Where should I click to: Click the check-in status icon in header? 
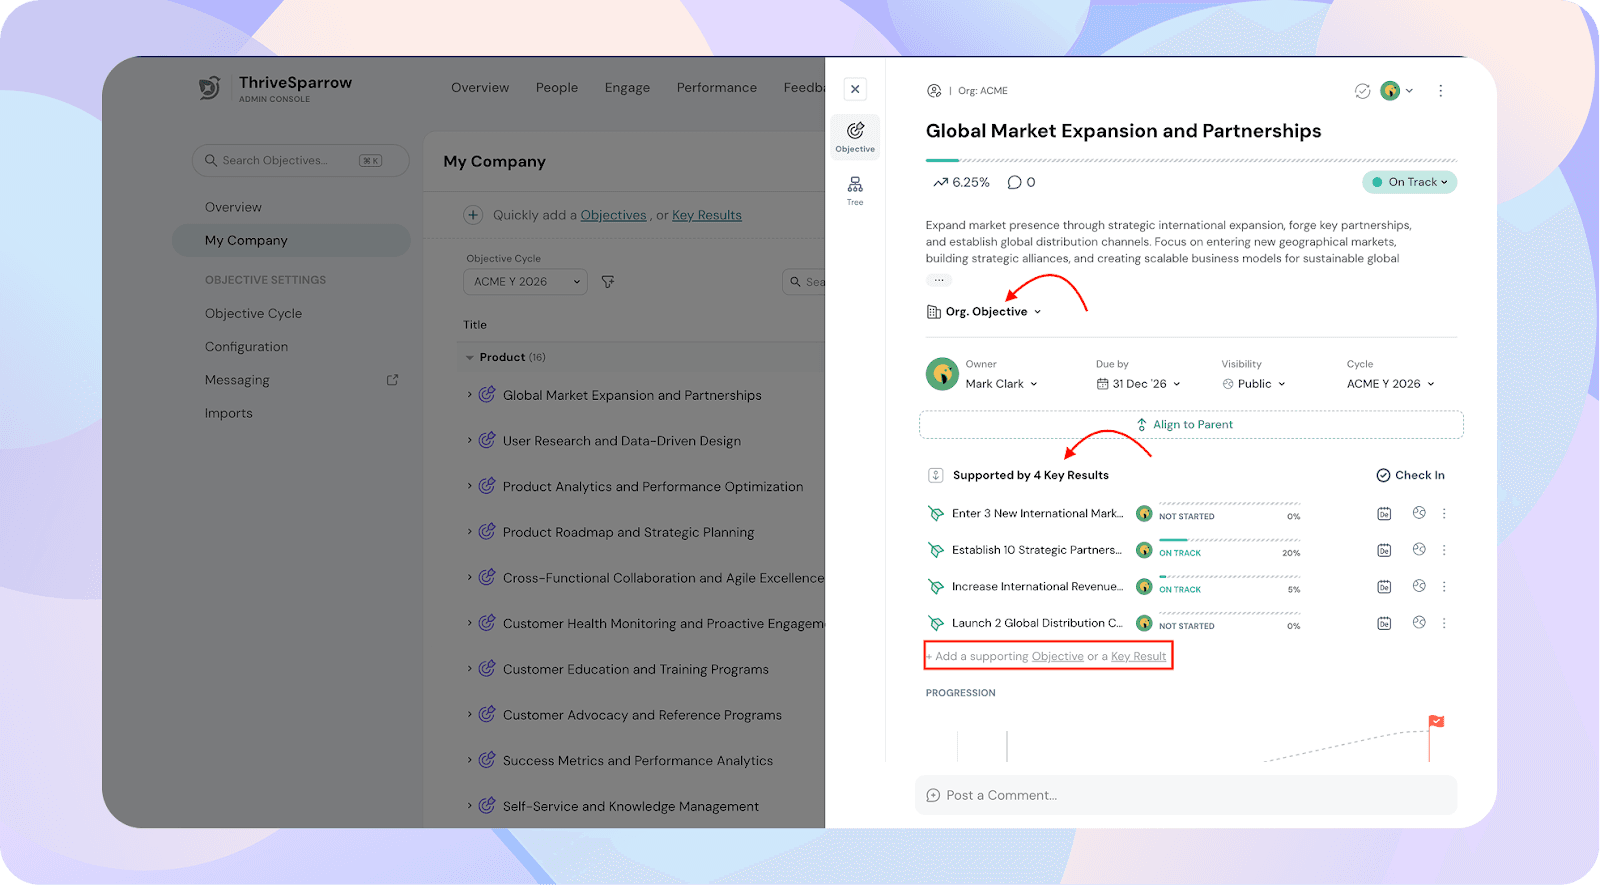click(x=1362, y=91)
